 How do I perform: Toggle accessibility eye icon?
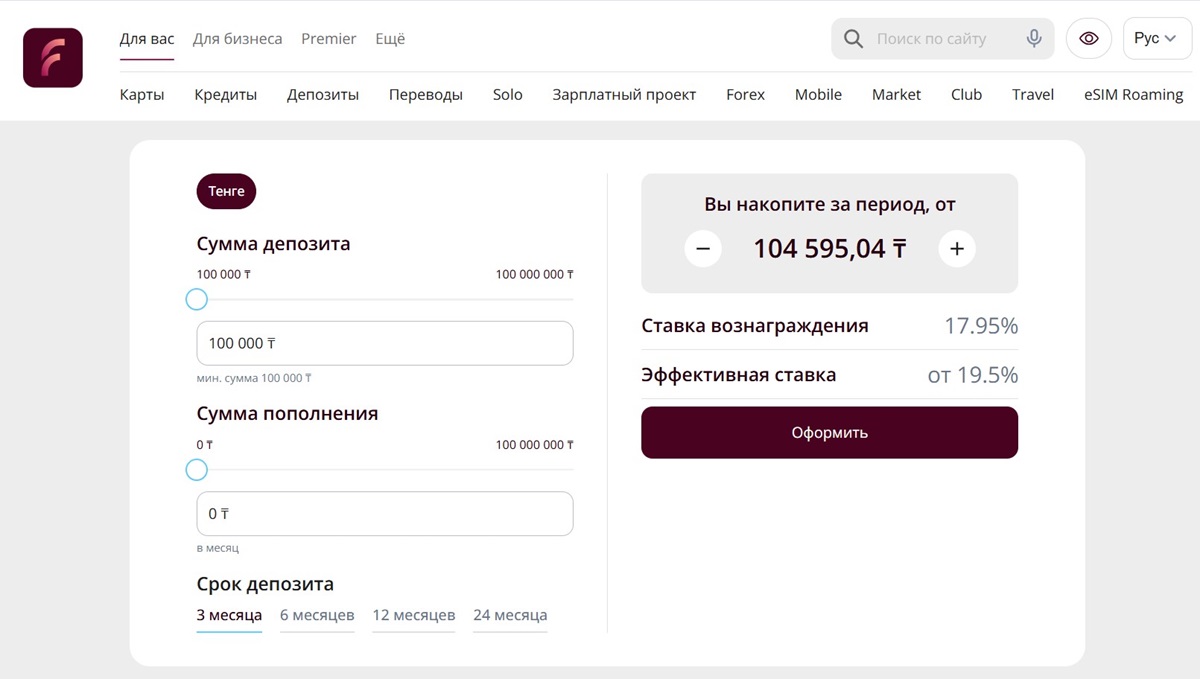click(x=1089, y=39)
